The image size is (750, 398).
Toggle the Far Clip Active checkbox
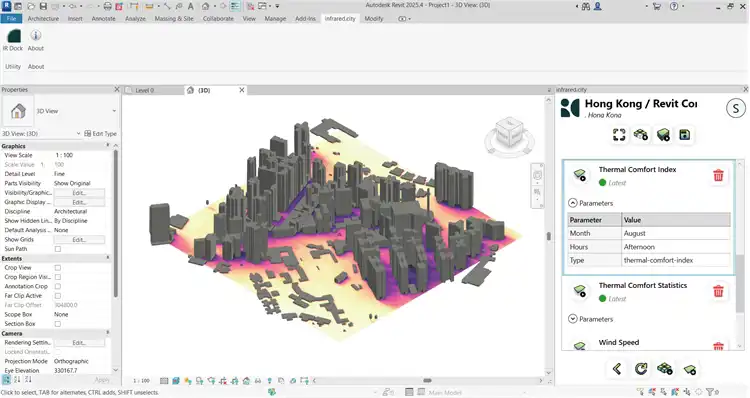(58, 296)
